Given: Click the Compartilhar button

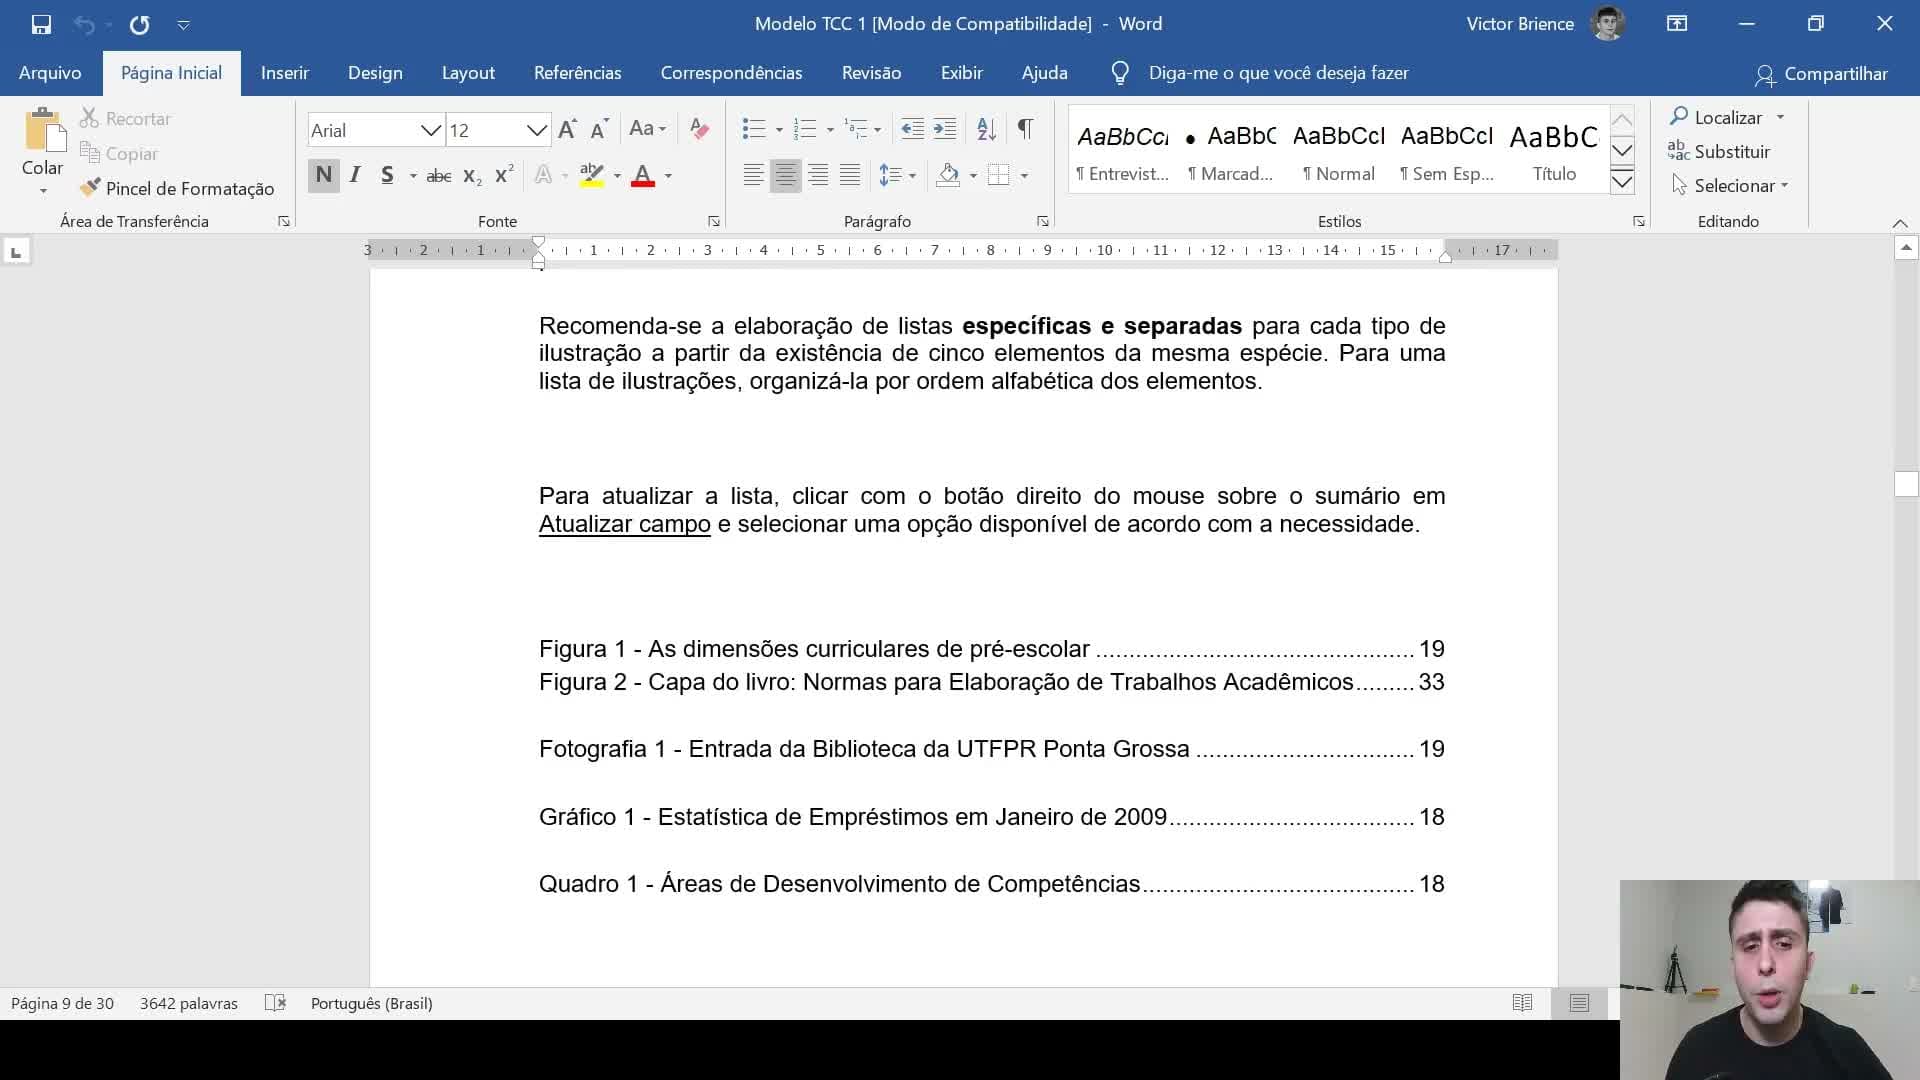Looking at the screenshot, I should click(1822, 74).
